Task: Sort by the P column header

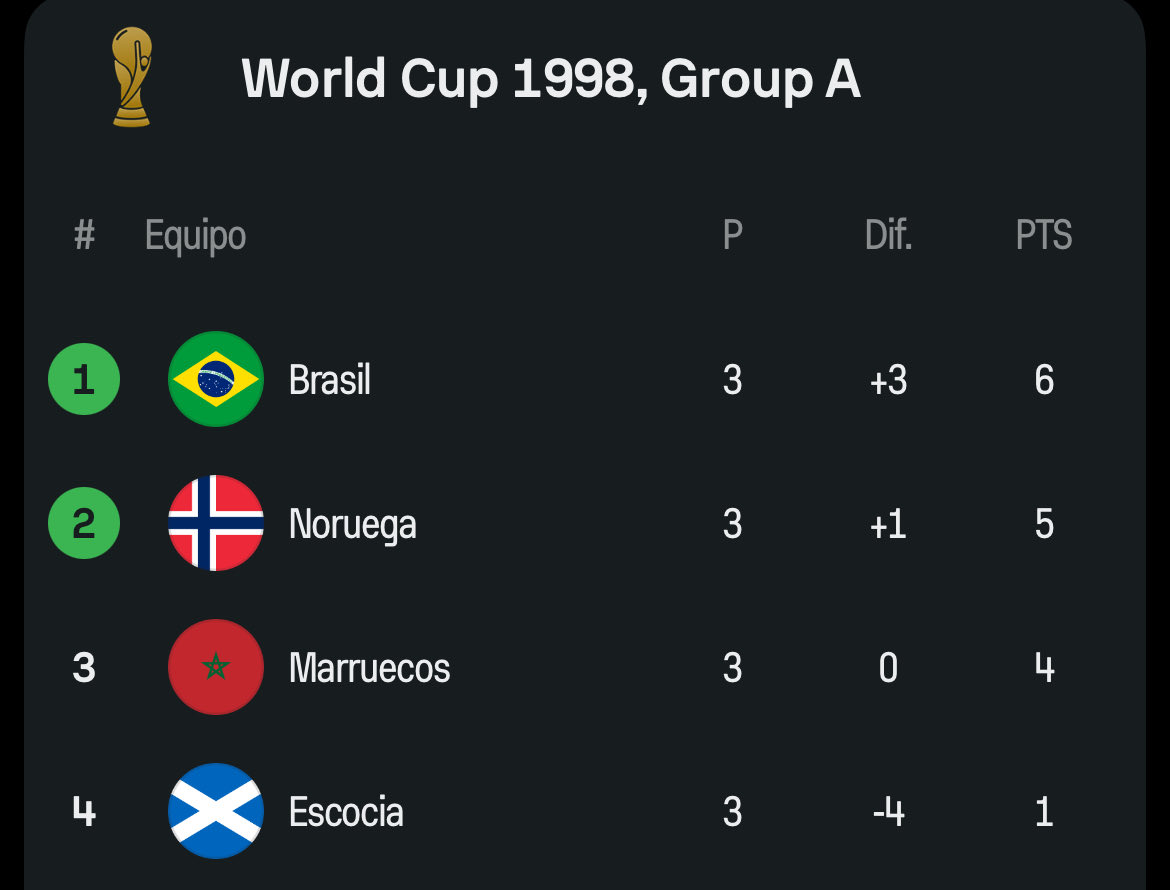Action: click(x=733, y=235)
